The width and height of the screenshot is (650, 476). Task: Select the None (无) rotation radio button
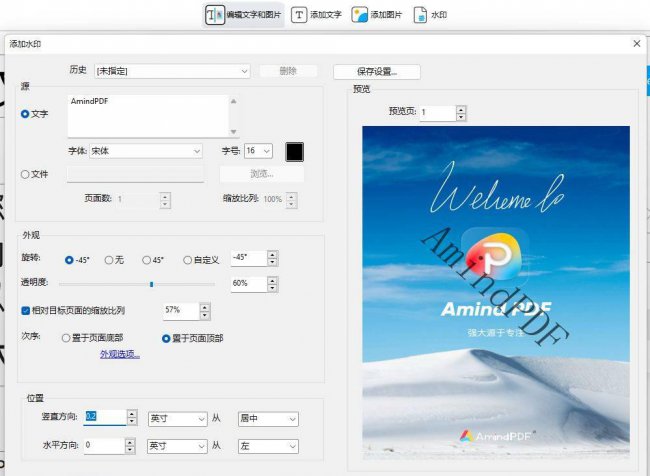click(x=109, y=260)
